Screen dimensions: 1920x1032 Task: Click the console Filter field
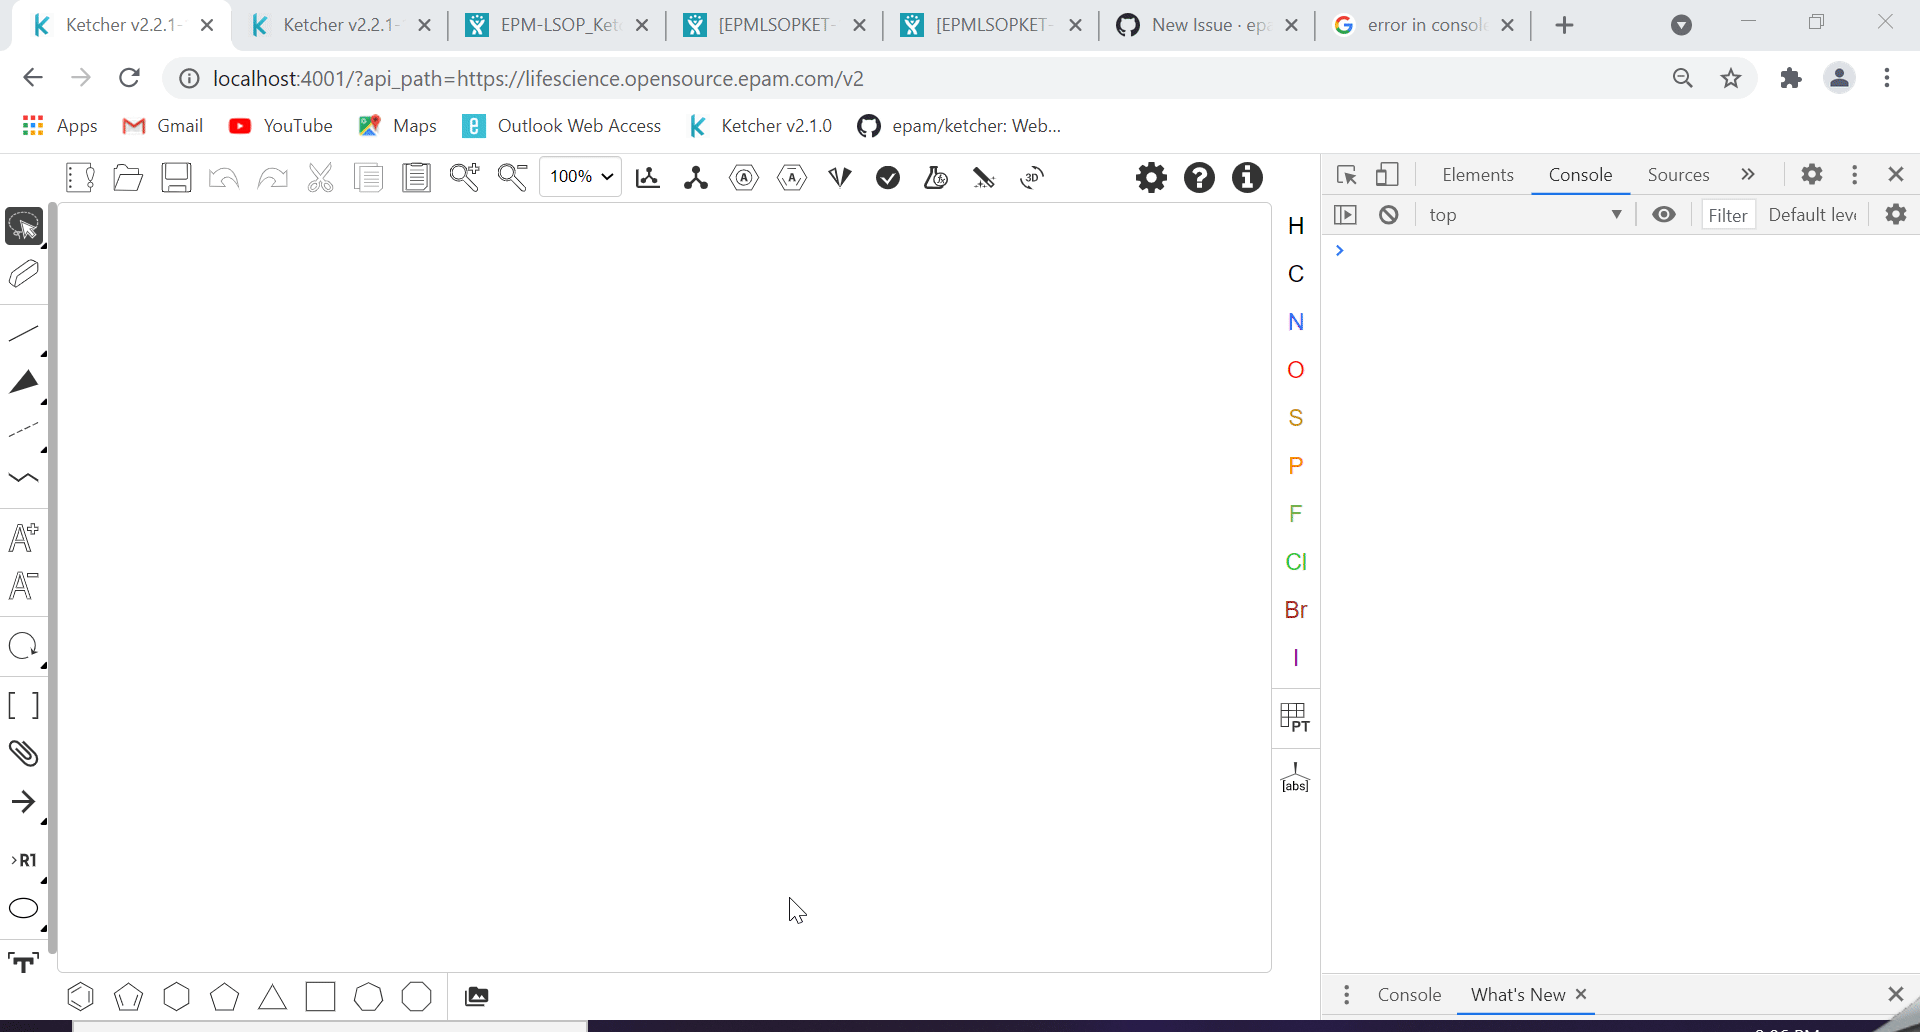tap(1728, 215)
